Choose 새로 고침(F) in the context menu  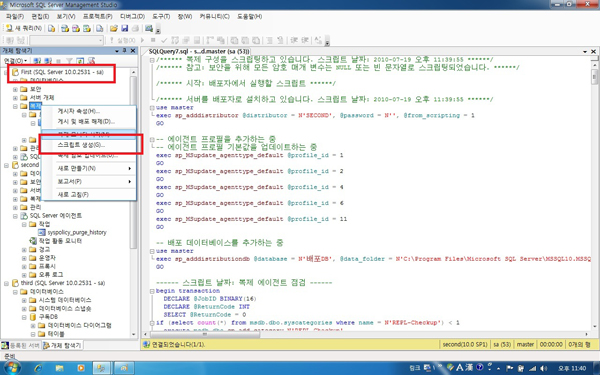[89, 194]
